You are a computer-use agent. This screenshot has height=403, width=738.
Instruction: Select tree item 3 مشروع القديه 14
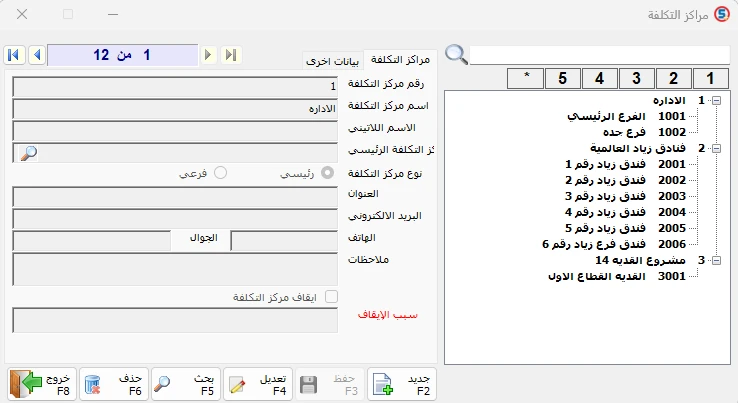coord(650,260)
